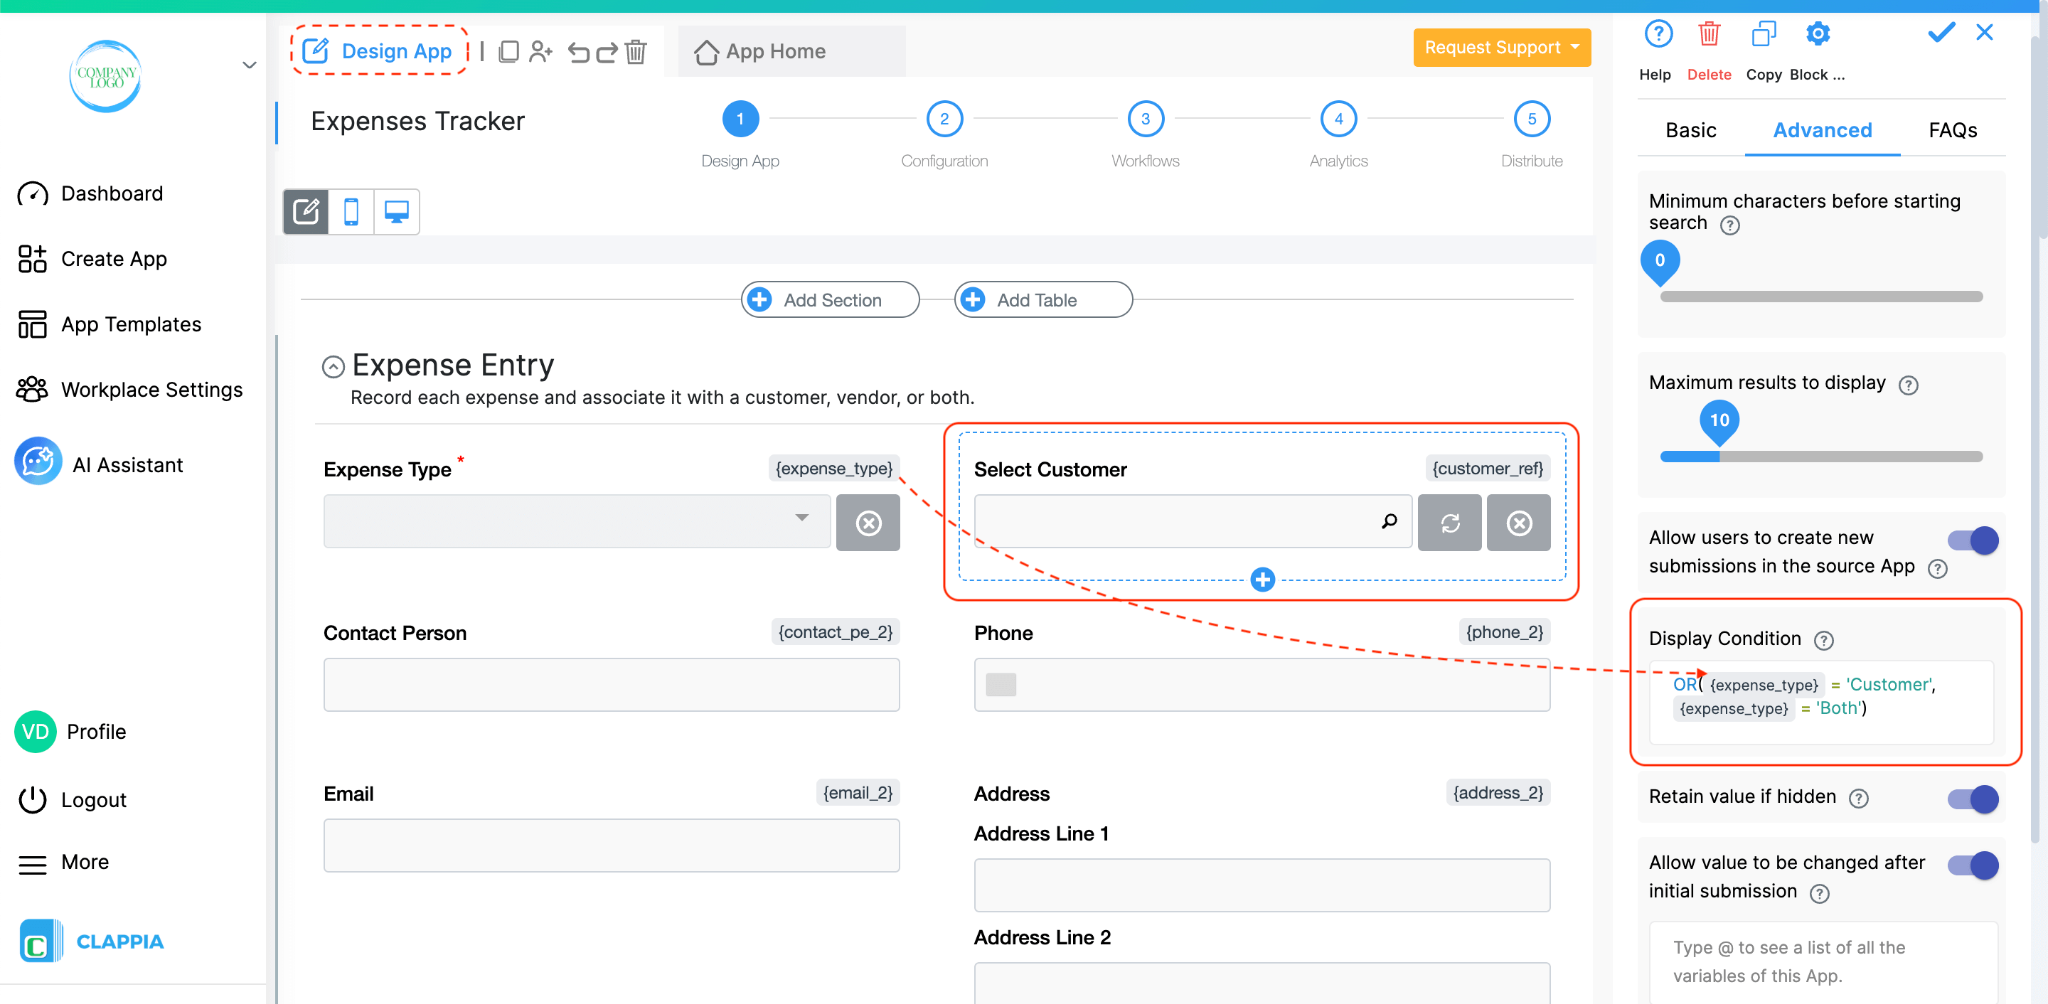Toggle Retain value if hidden
Screen dimensions: 2048x1004
coord(1973,799)
